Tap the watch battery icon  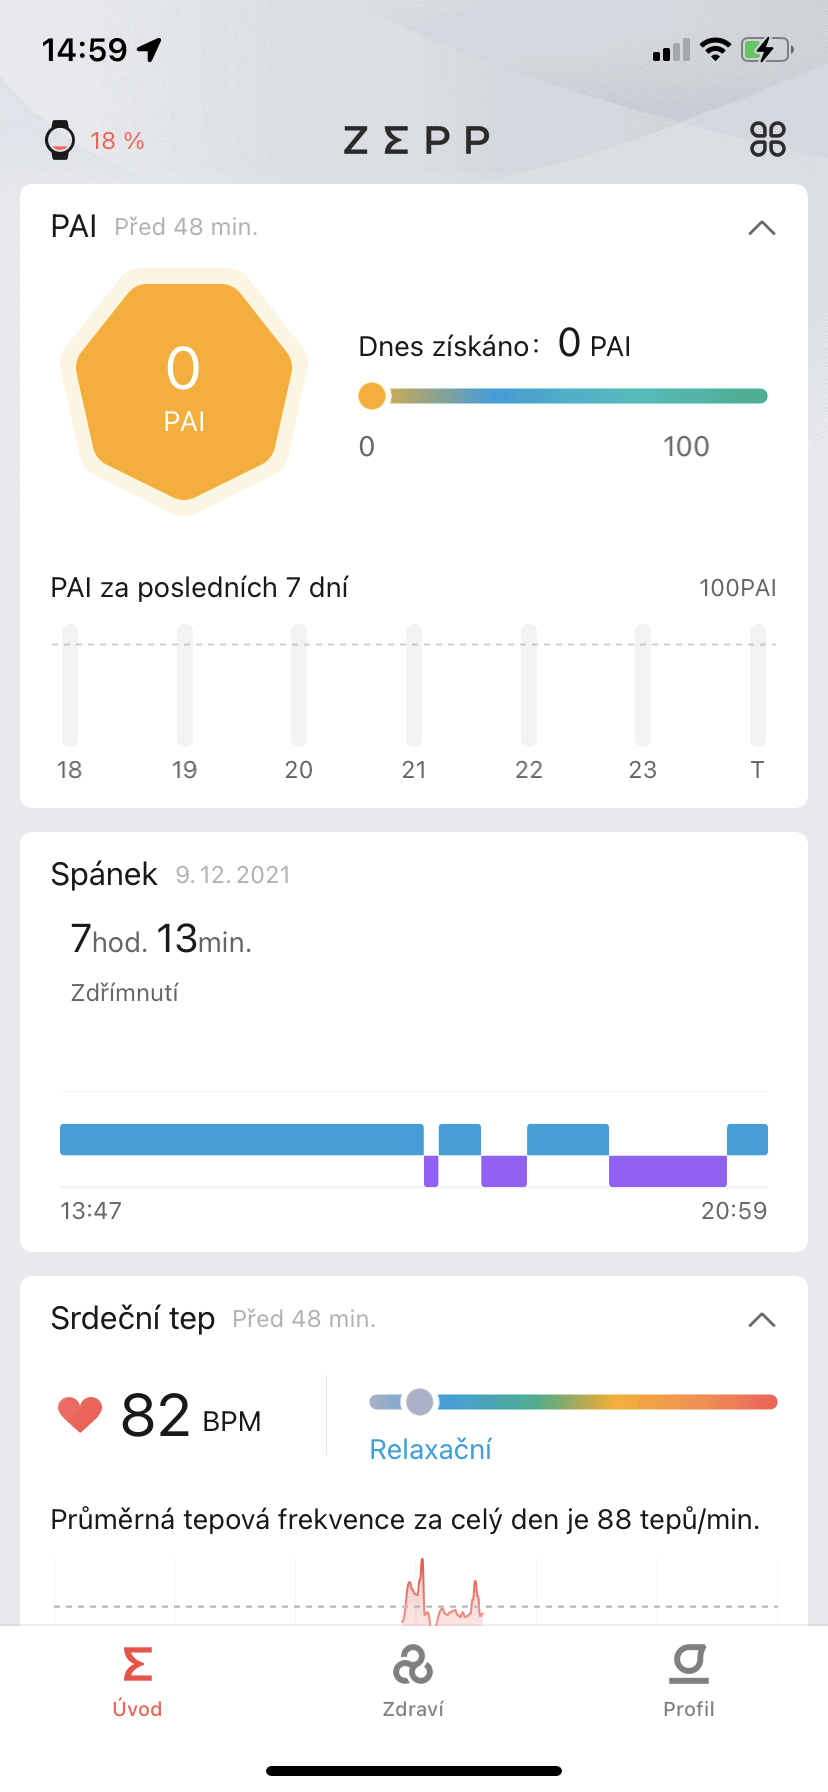[60, 140]
